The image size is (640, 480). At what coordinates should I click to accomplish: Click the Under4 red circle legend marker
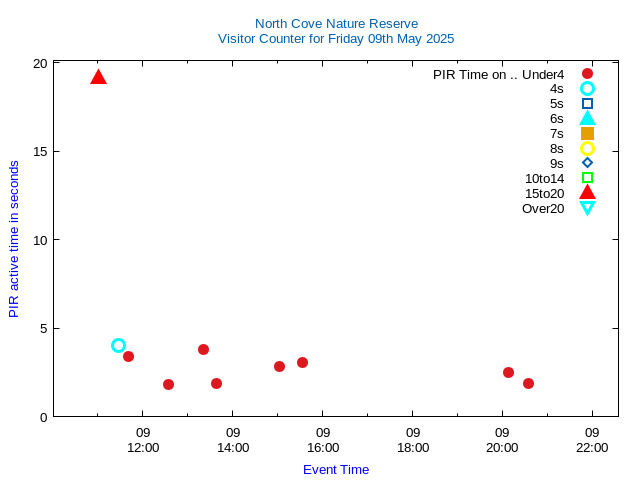pos(587,74)
